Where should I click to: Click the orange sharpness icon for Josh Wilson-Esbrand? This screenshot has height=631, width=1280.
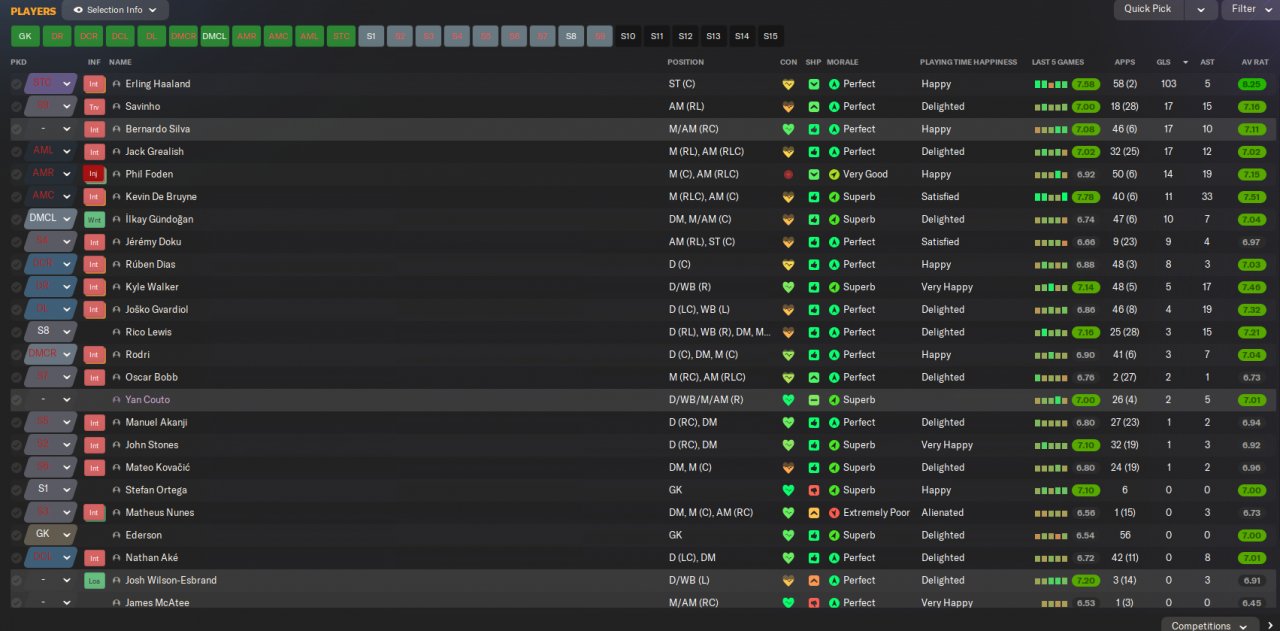point(814,580)
